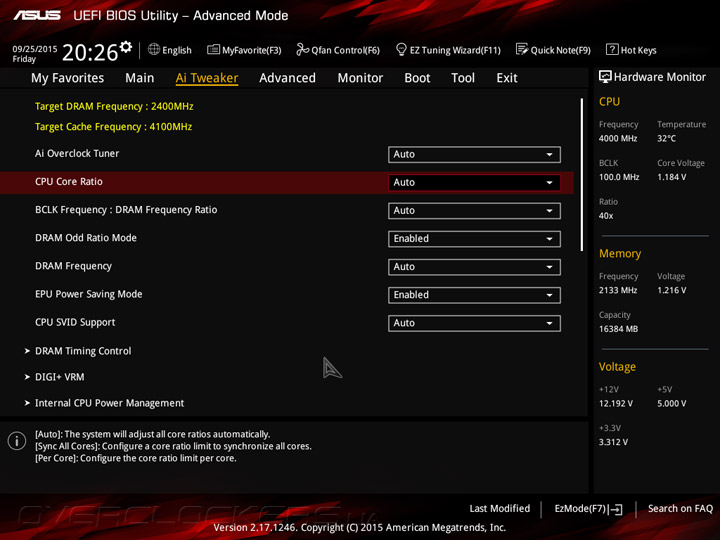Click the BCLK value 100.0 MHz
720x540 pixels.
tap(619, 177)
